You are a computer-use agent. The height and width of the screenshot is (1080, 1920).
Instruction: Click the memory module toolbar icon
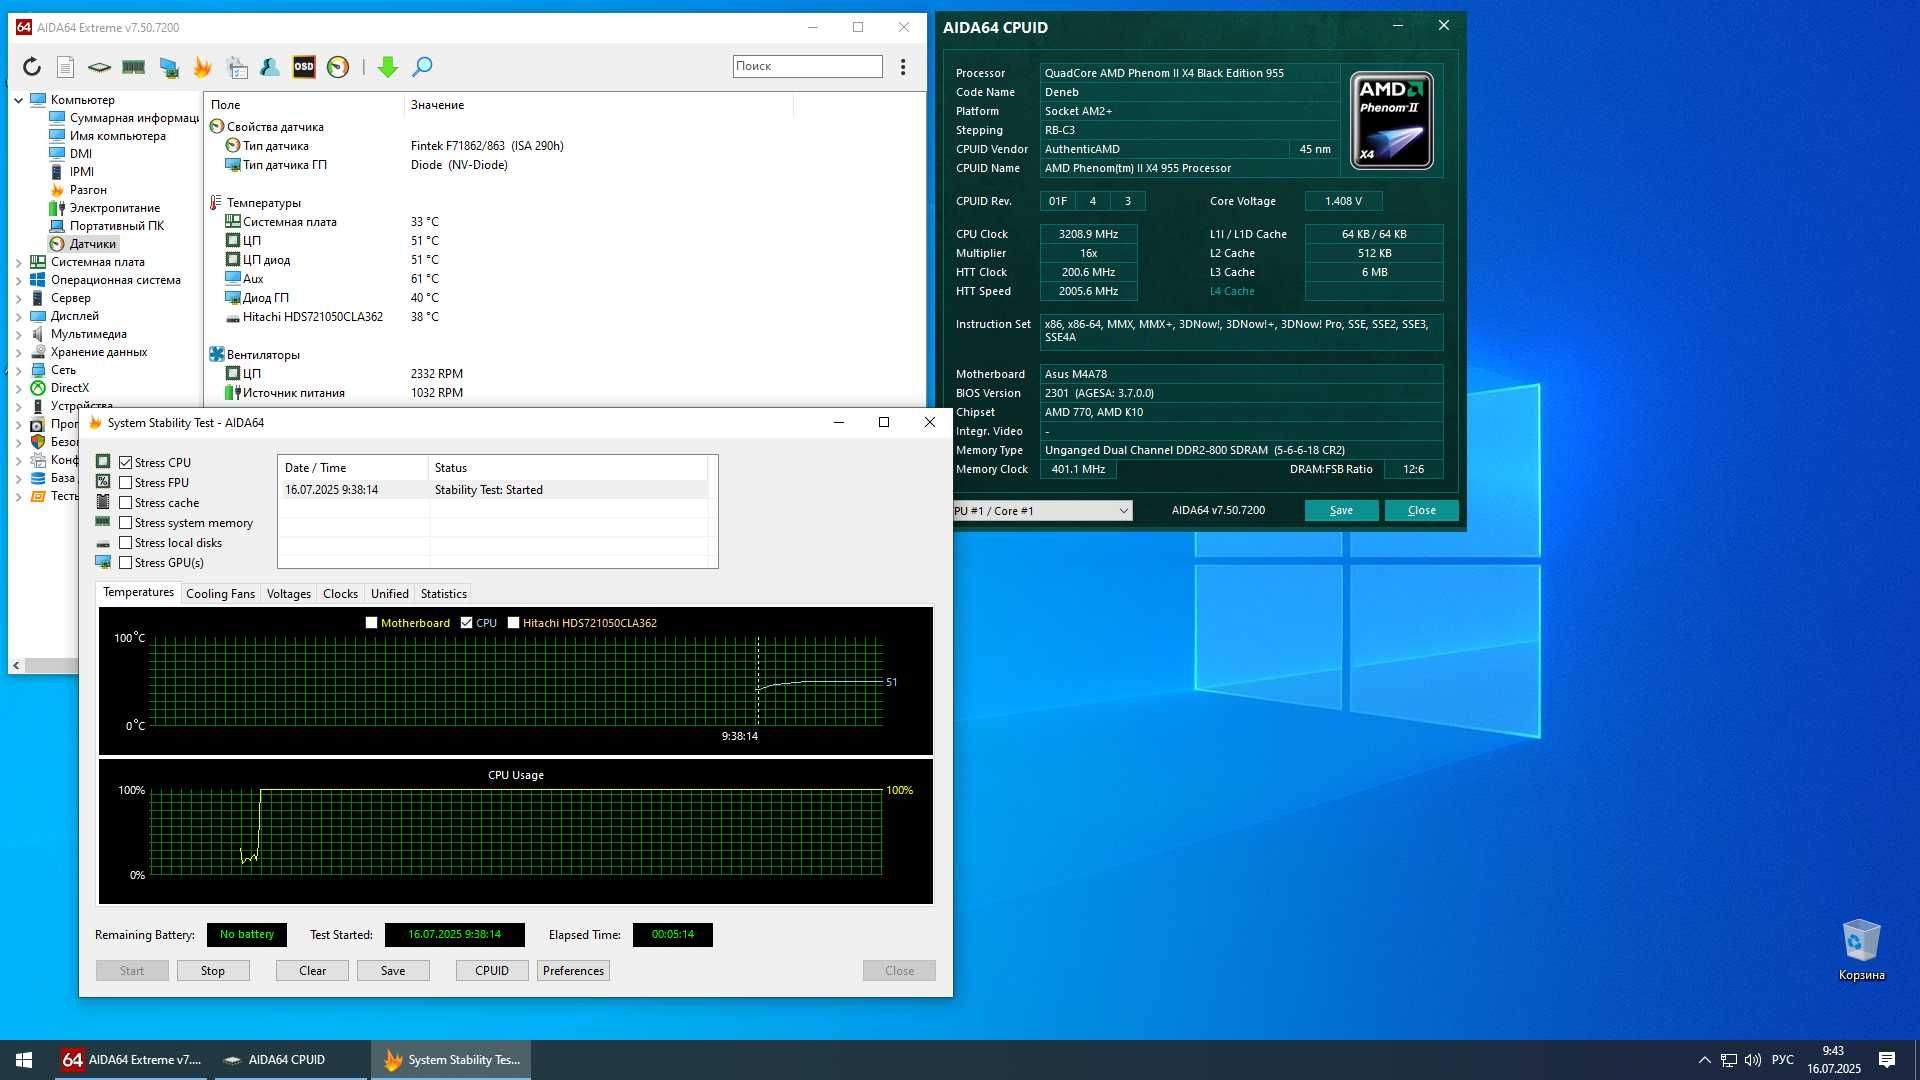(x=133, y=67)
